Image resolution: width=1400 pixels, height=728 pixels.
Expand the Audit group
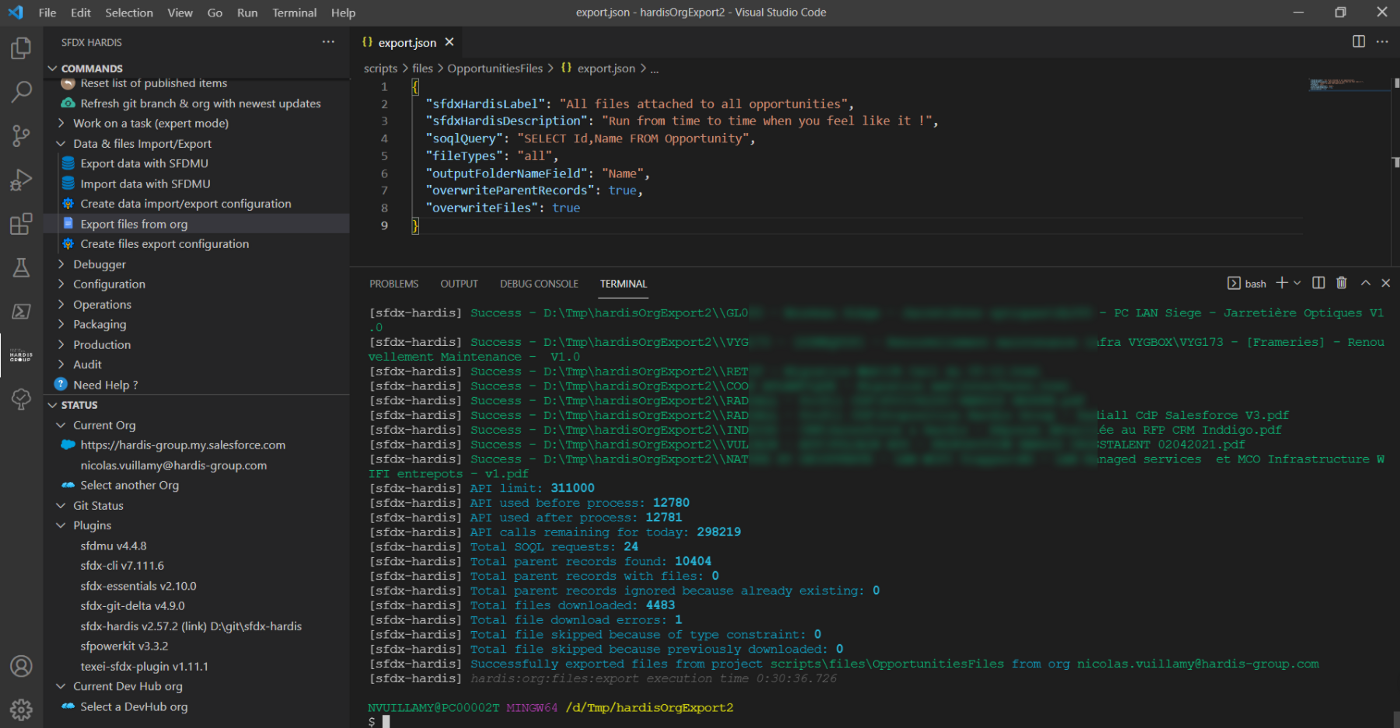point(196,365)
